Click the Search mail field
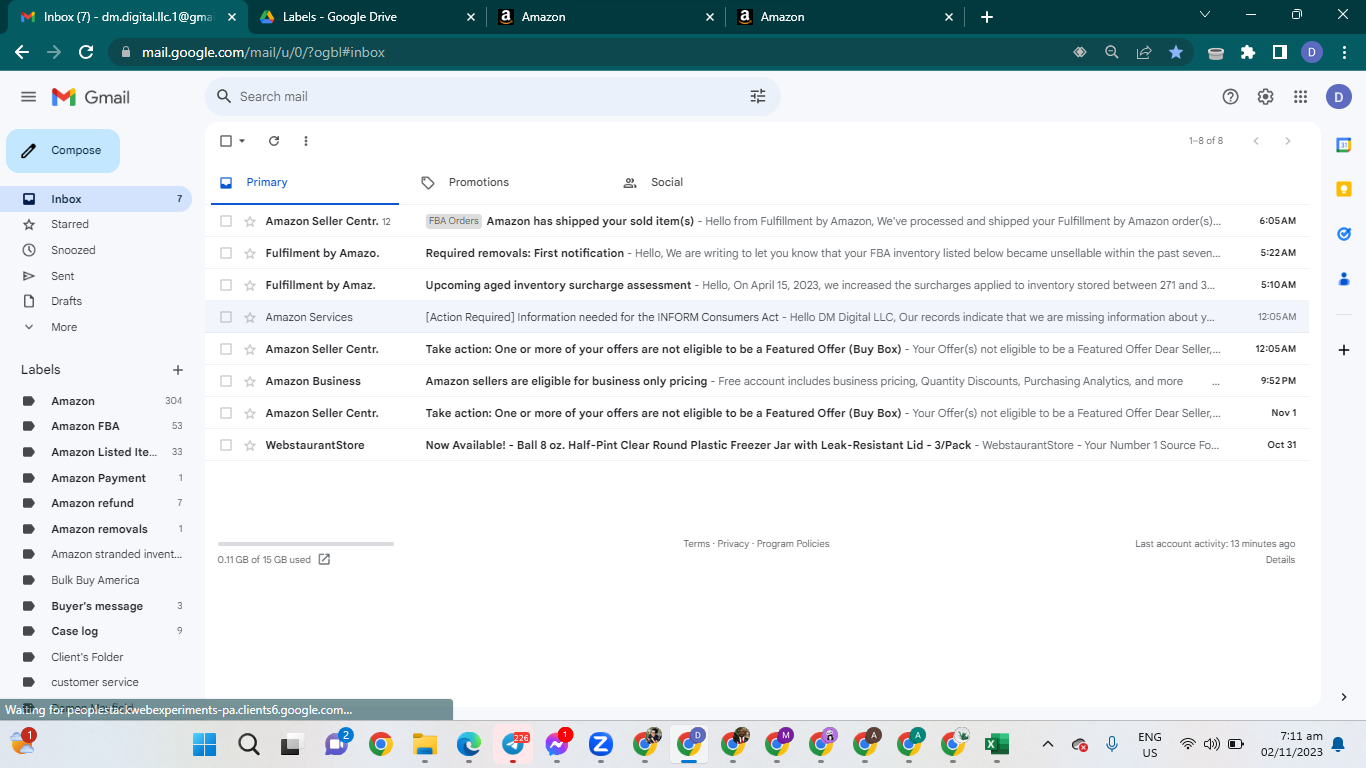 (493, 97)
